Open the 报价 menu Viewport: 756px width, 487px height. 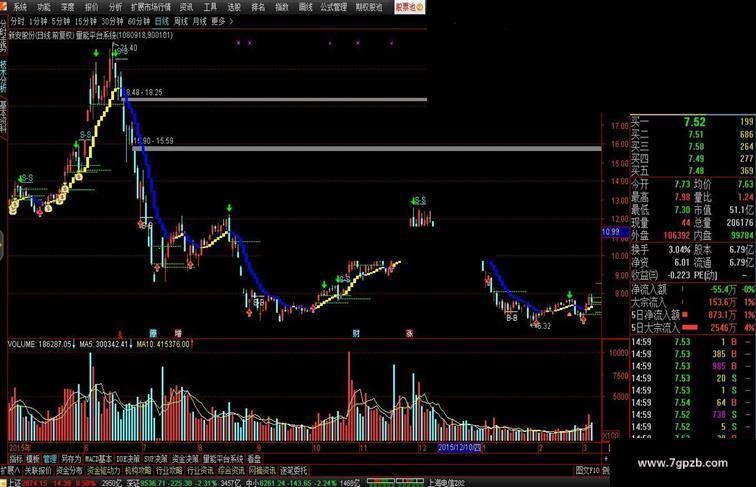click(91, 7)
